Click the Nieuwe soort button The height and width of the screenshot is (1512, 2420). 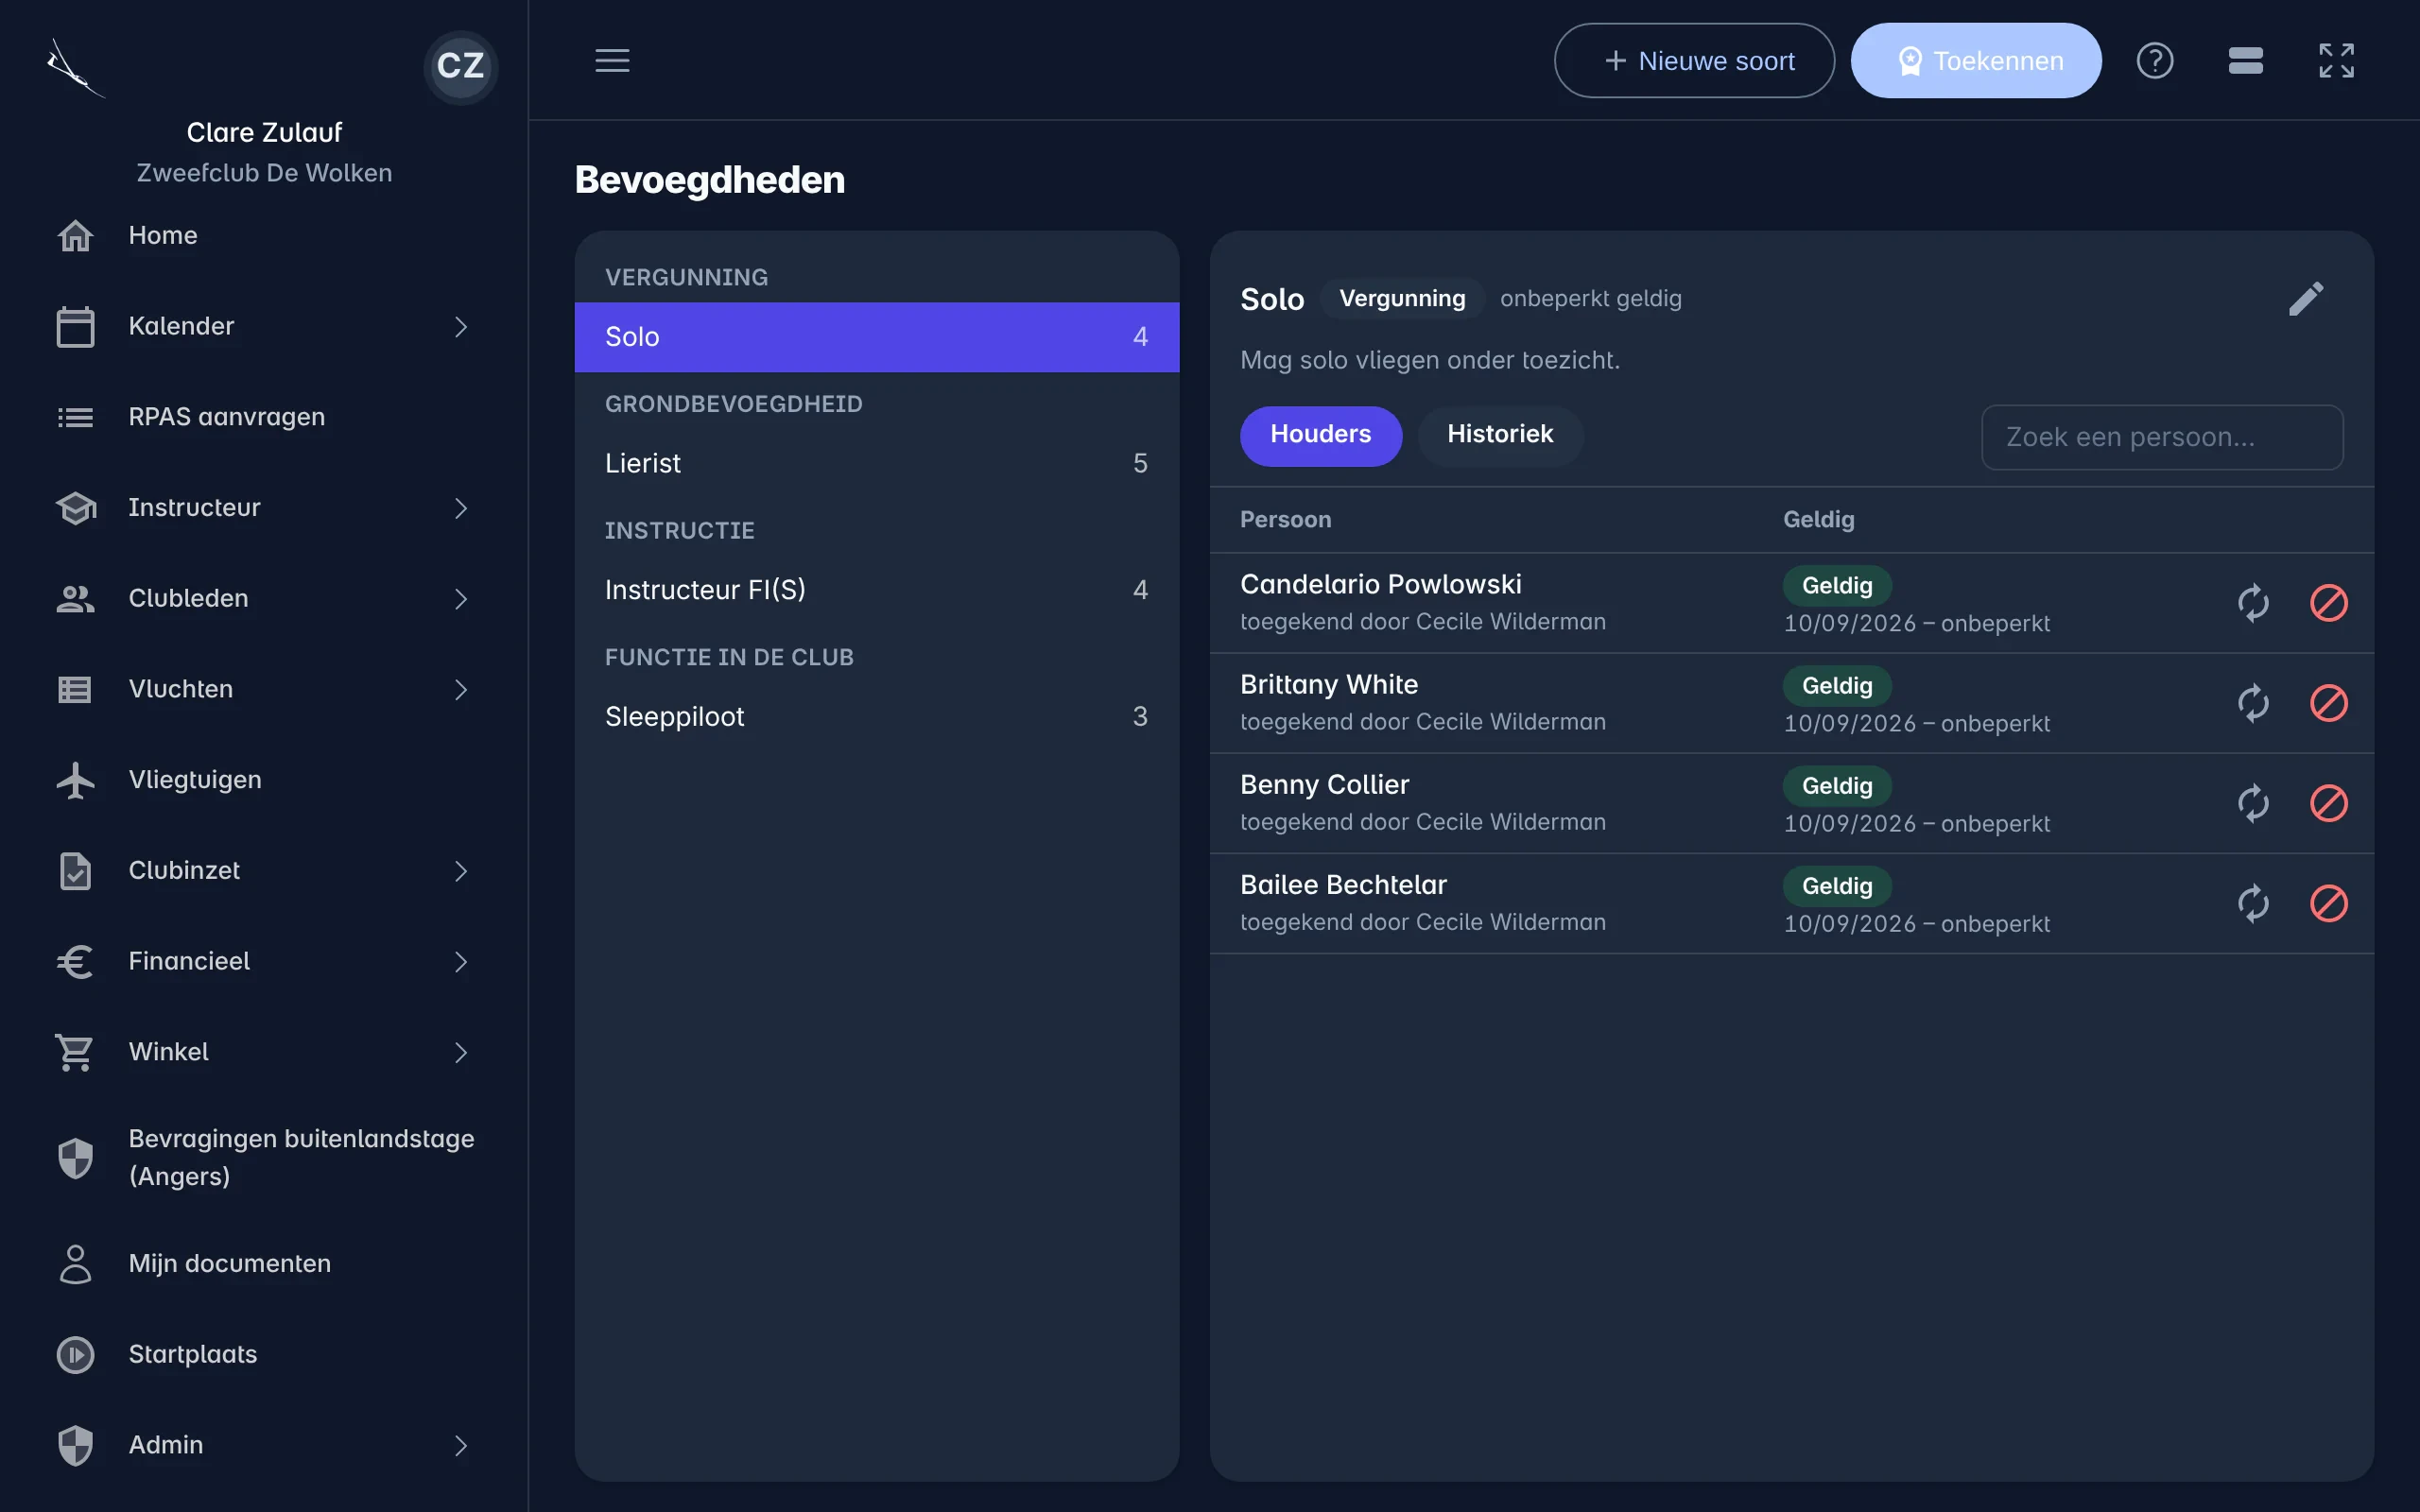[x=1694, y=60]
